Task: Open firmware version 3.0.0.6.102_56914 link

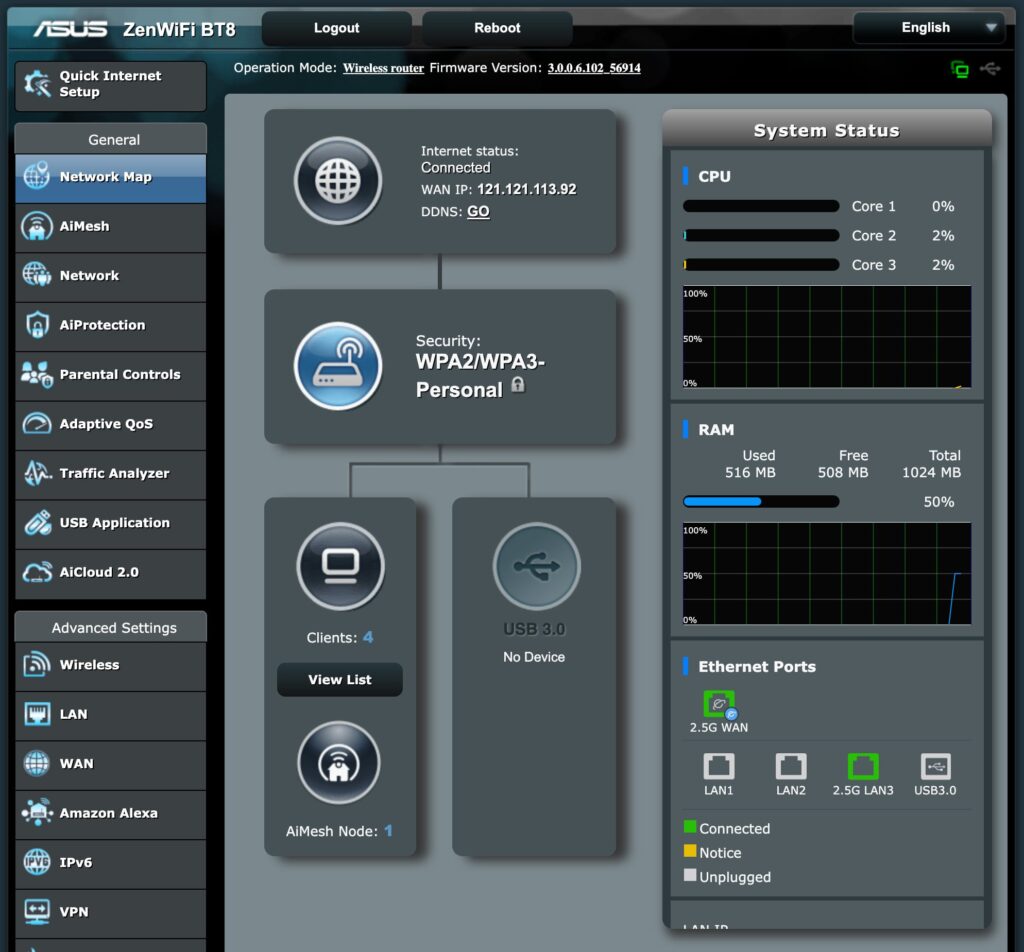Action: [594, 68]
